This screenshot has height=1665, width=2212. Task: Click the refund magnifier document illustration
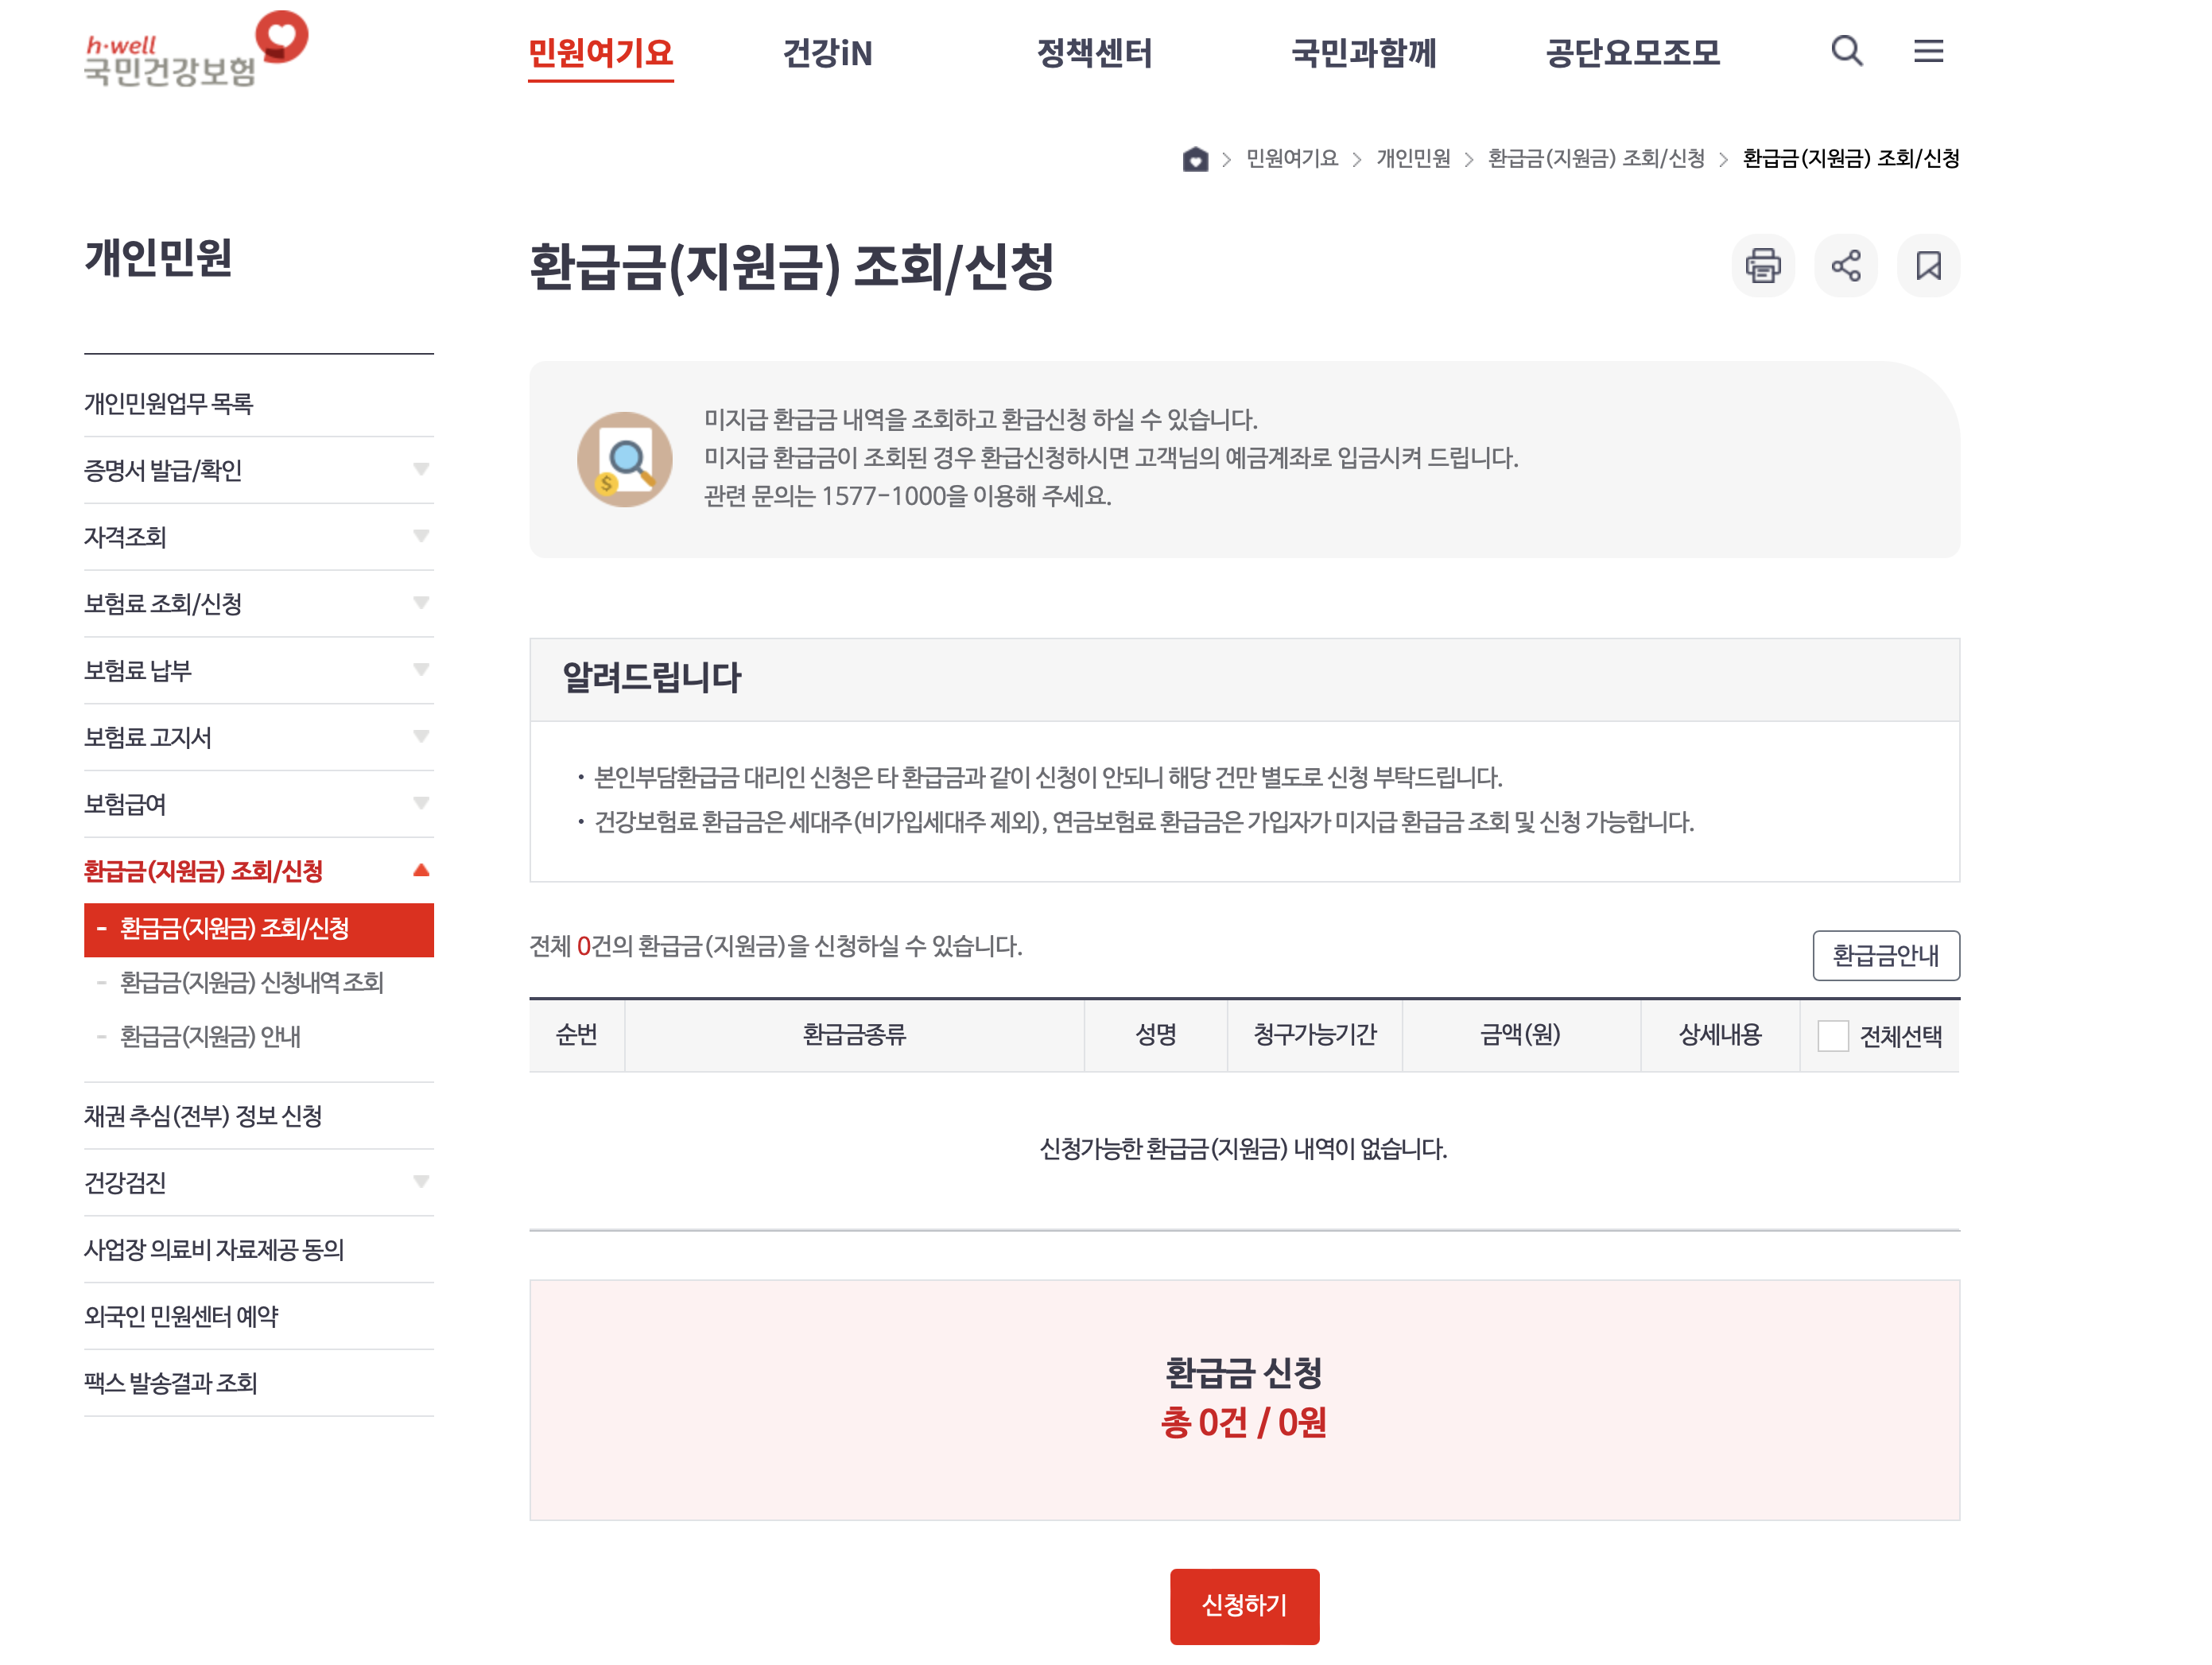(x=624, y=460)
